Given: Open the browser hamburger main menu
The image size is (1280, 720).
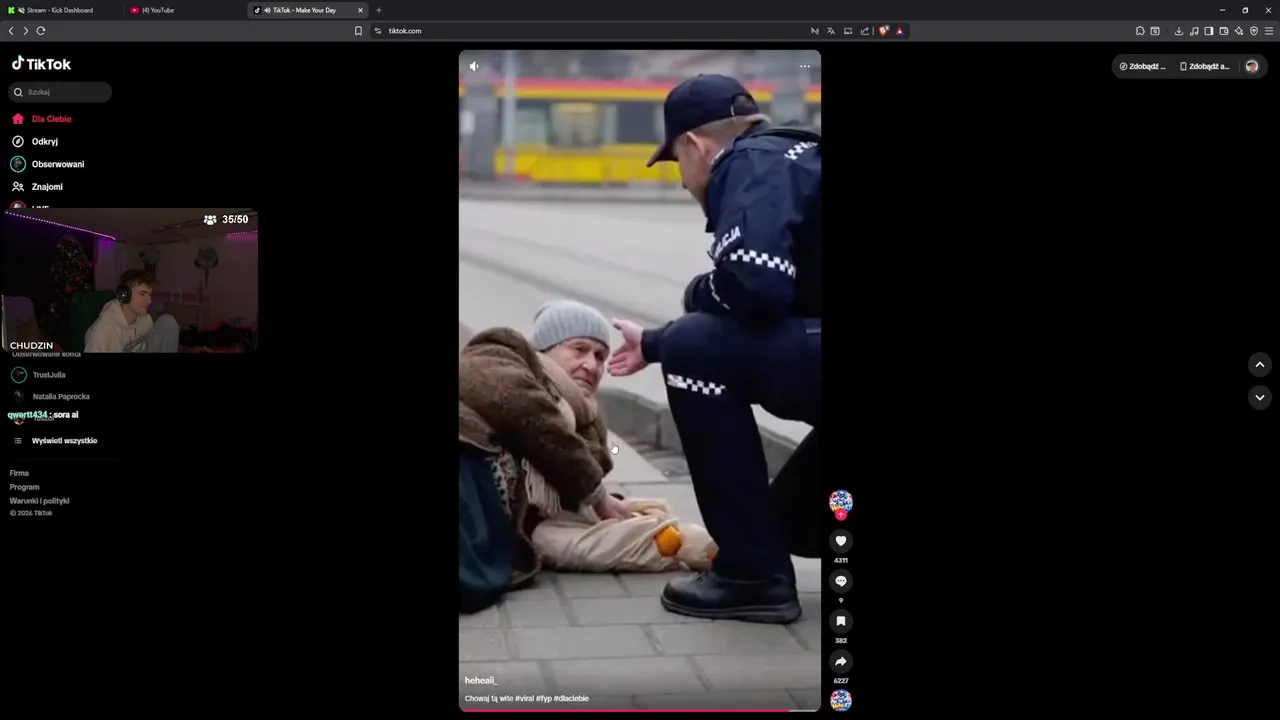Looking at the screenshot, I should point(1269,31).
